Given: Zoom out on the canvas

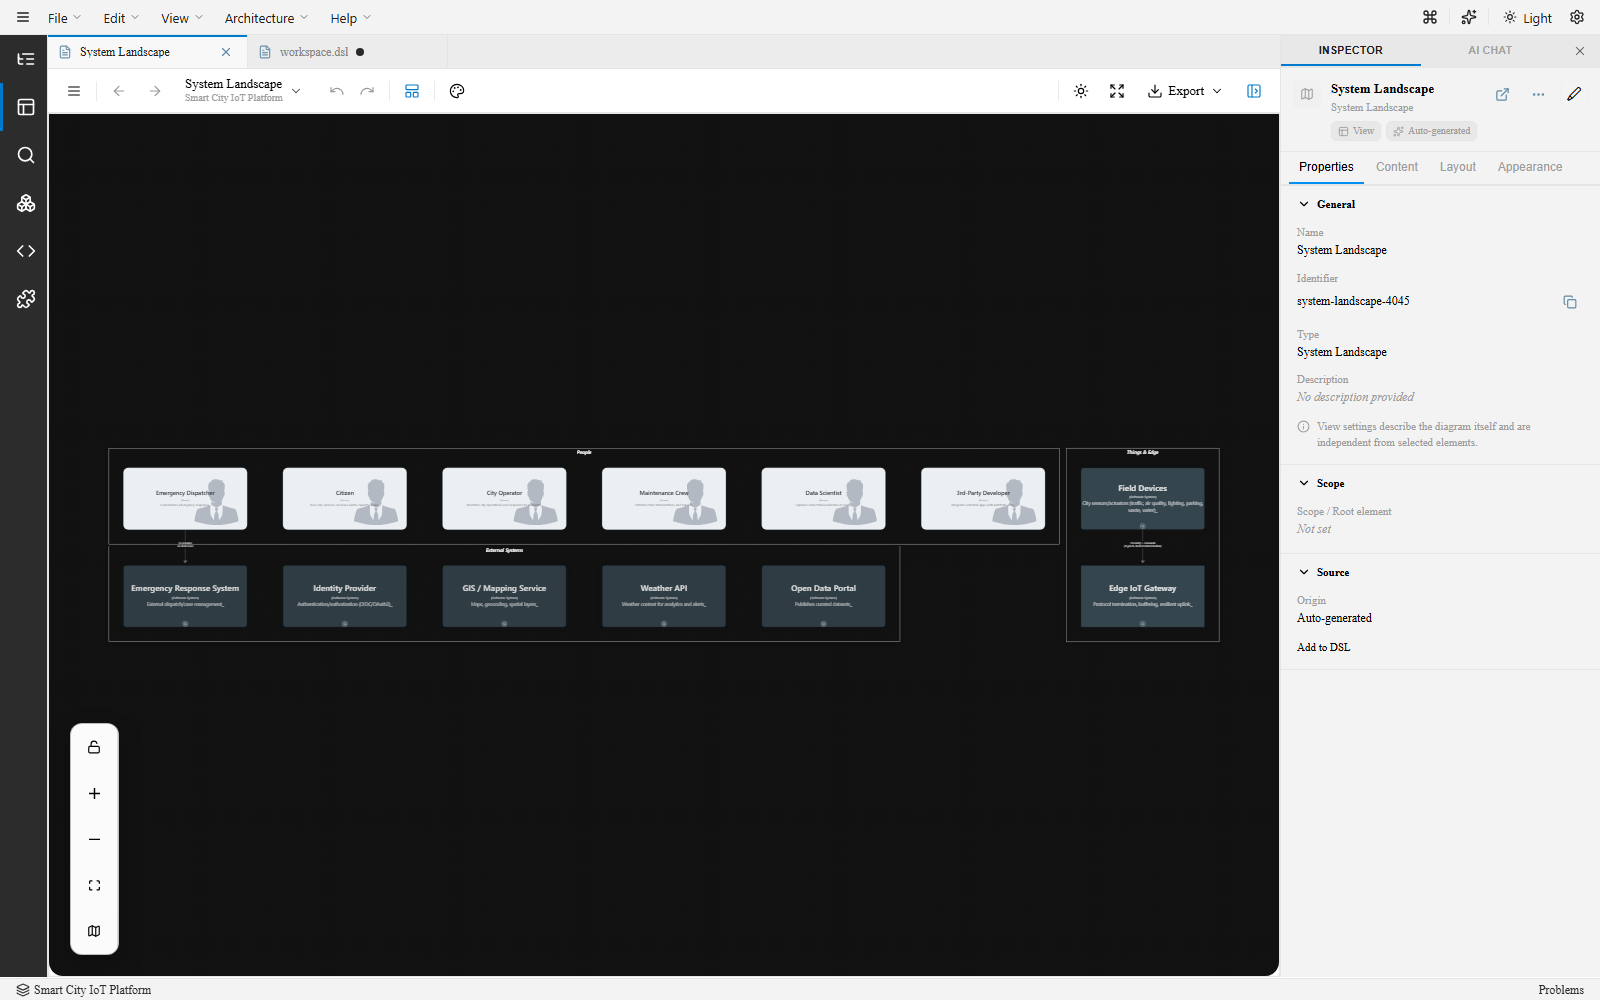Looking at the screenshot, I should pos(94,840).
